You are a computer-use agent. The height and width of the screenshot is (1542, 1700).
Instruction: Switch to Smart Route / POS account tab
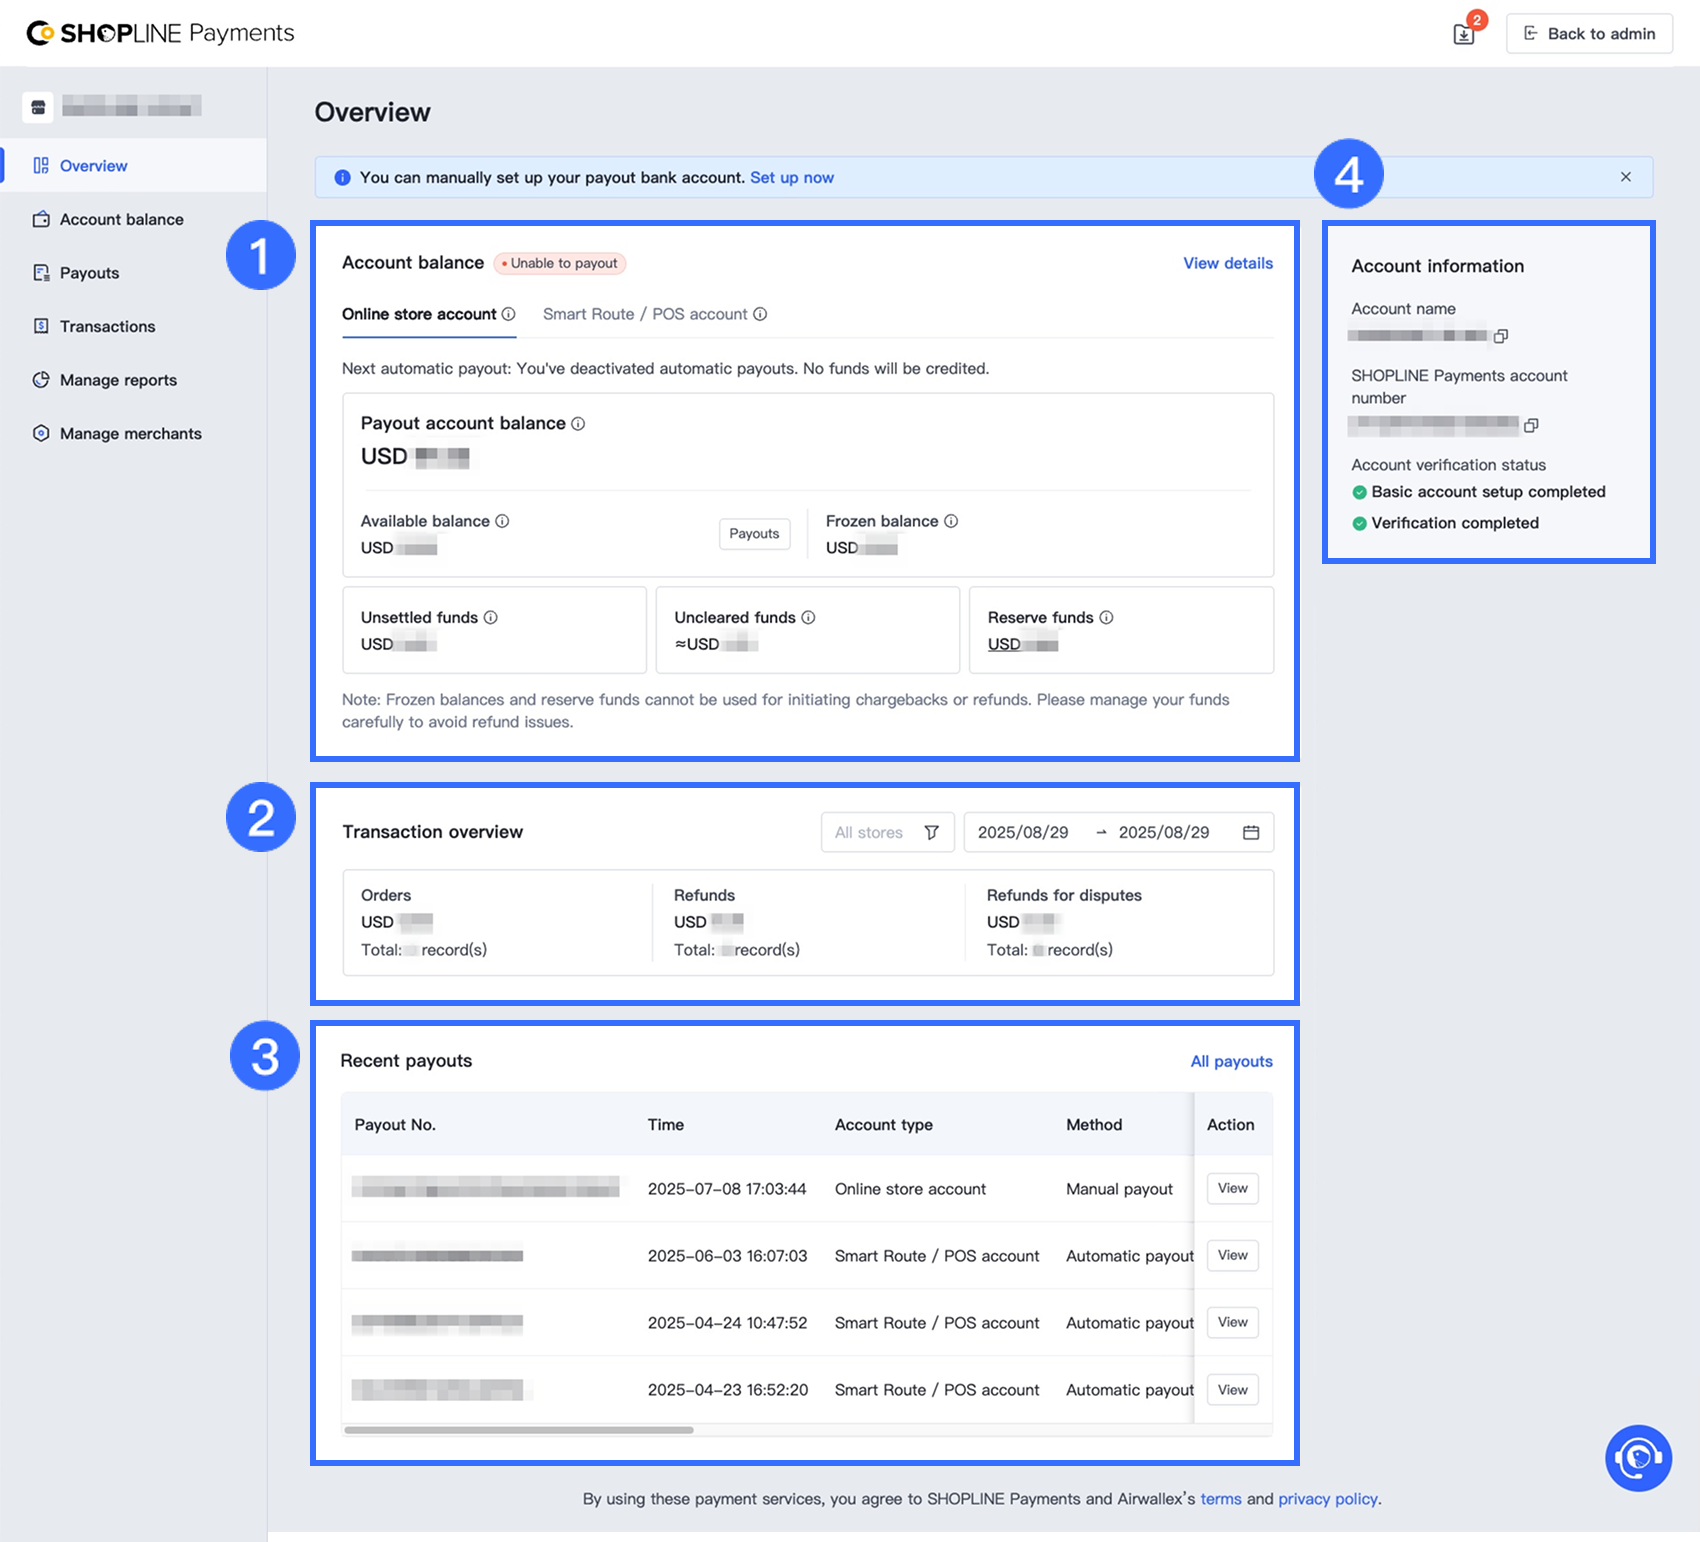pyautogui.click(x=645, y=314)
